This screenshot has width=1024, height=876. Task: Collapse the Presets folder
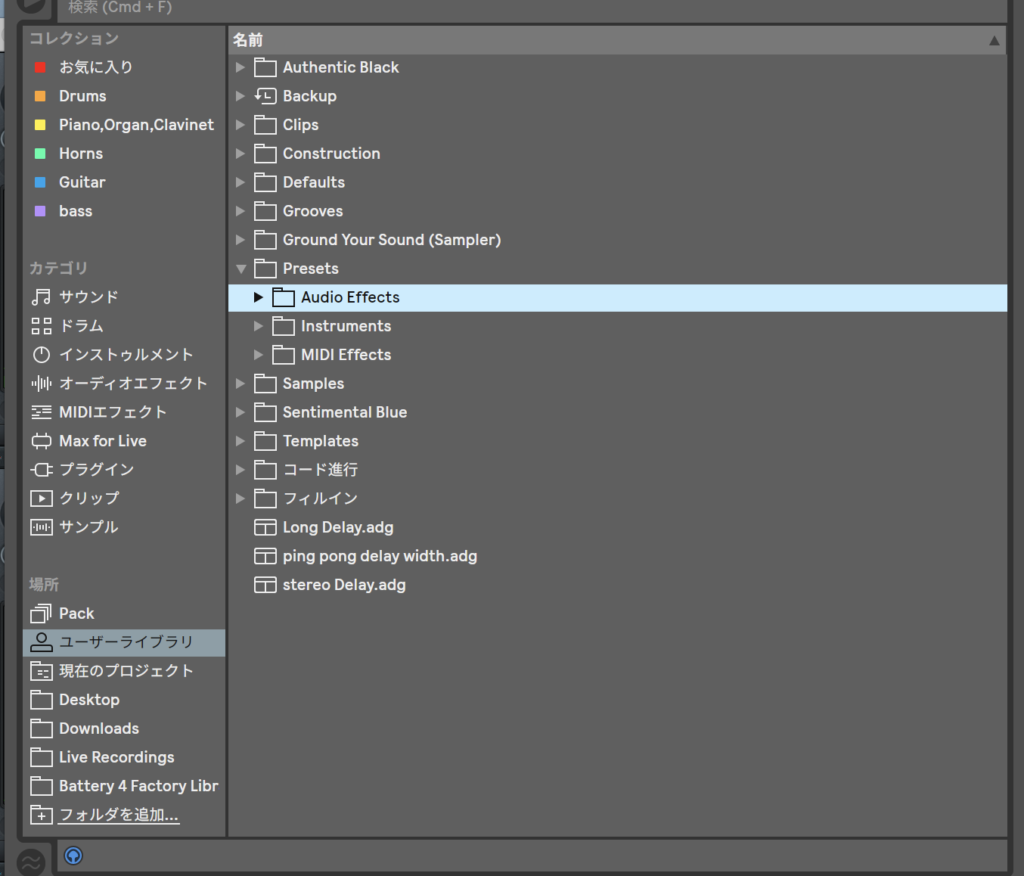point(240,269)
